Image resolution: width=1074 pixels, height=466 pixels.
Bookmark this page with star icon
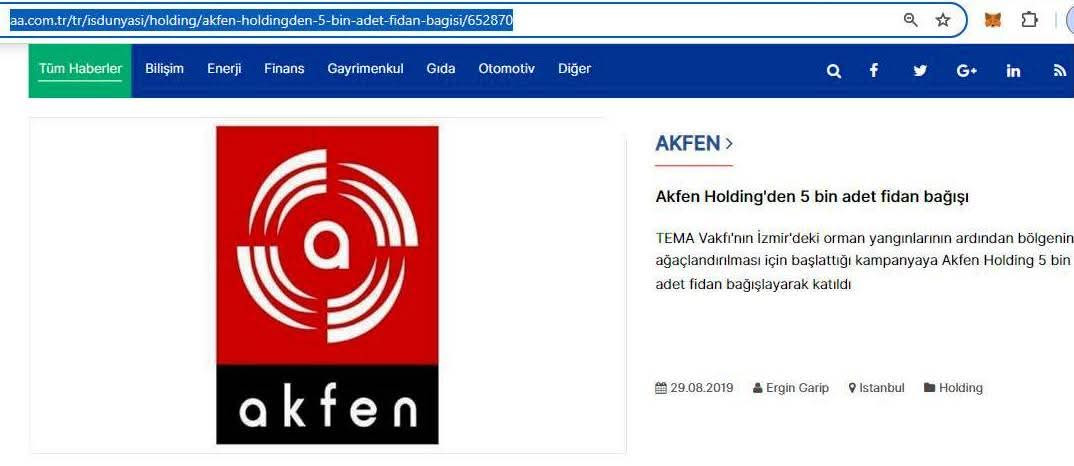(x=943, y=20)
